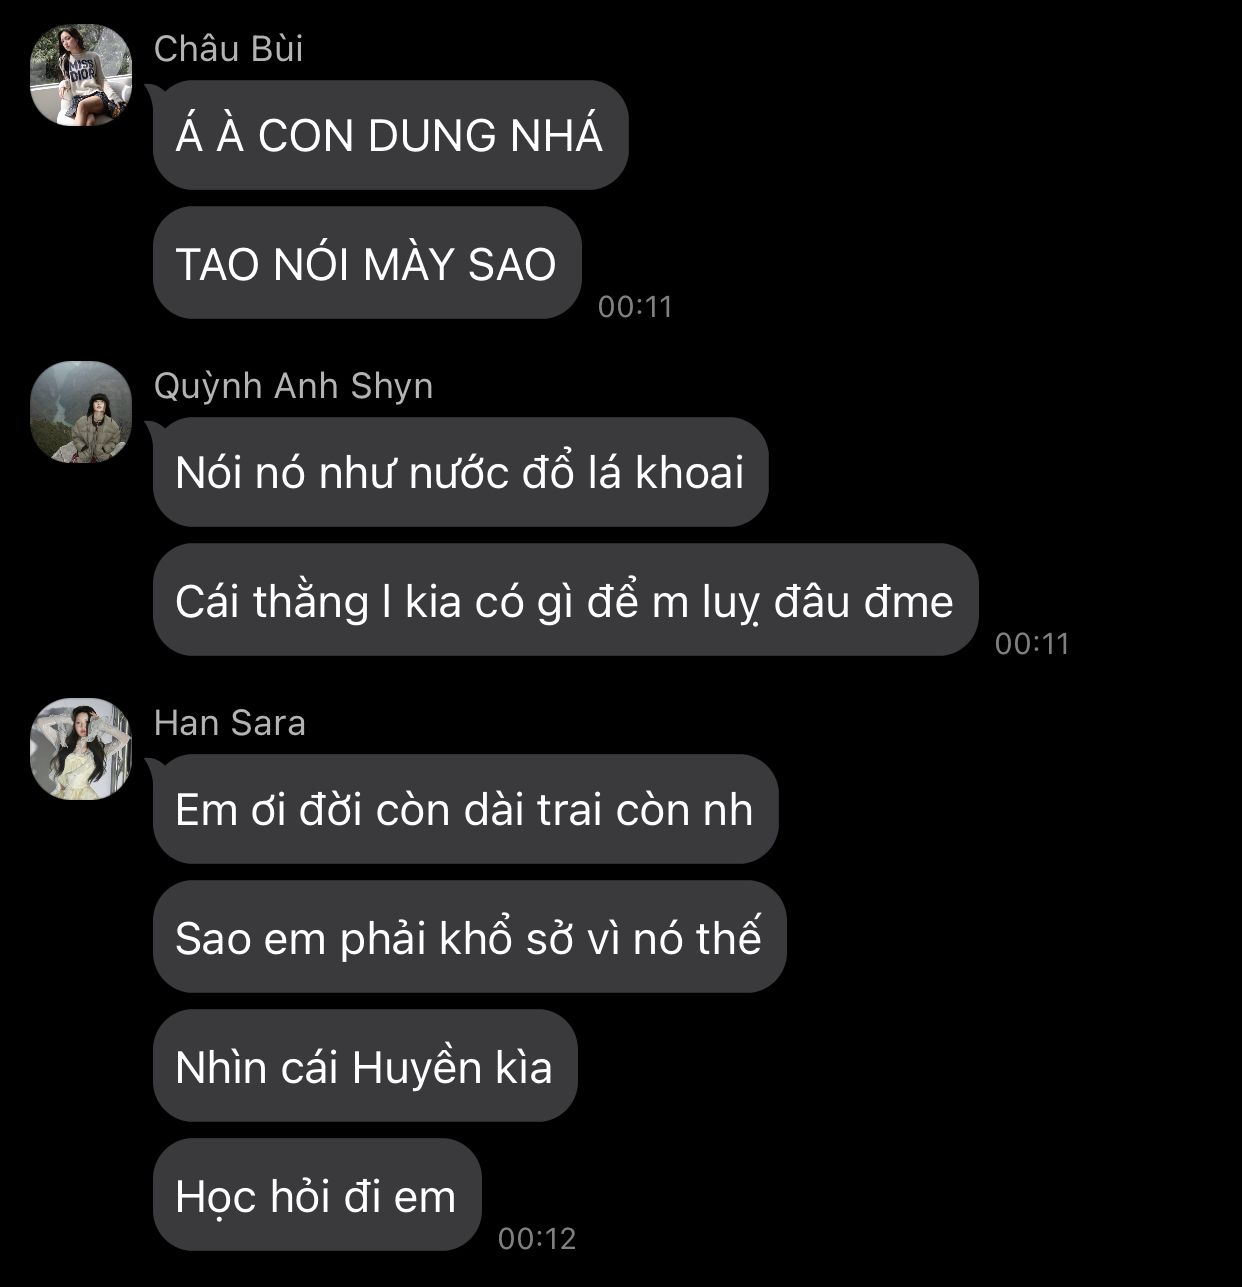The width and height of the screenshot is (1242, 1287).
Task: Select the message 'Á À CON DUNG NHÁ'
Action: click(x=390, y=135)
